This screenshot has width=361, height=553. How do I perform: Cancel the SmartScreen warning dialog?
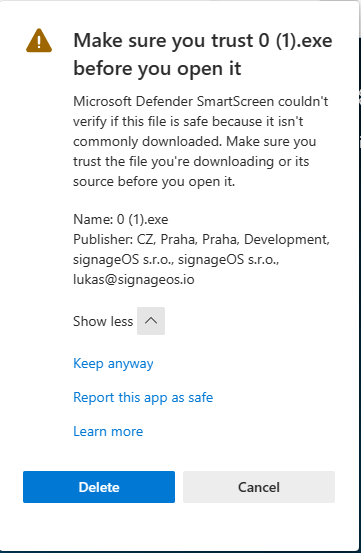point(259,487)
